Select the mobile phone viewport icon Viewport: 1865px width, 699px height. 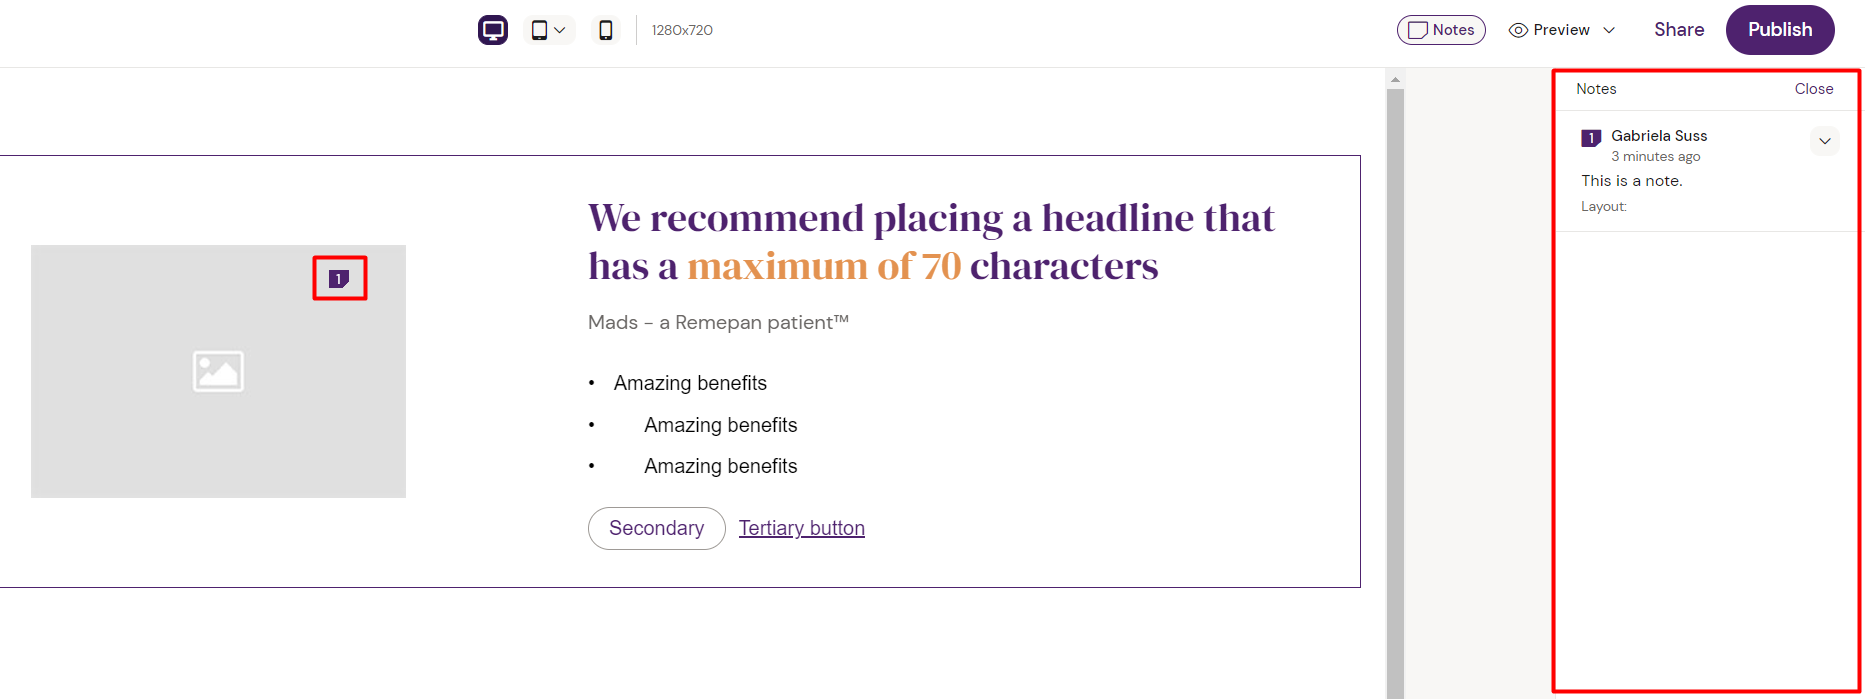(x=605, y=30)
